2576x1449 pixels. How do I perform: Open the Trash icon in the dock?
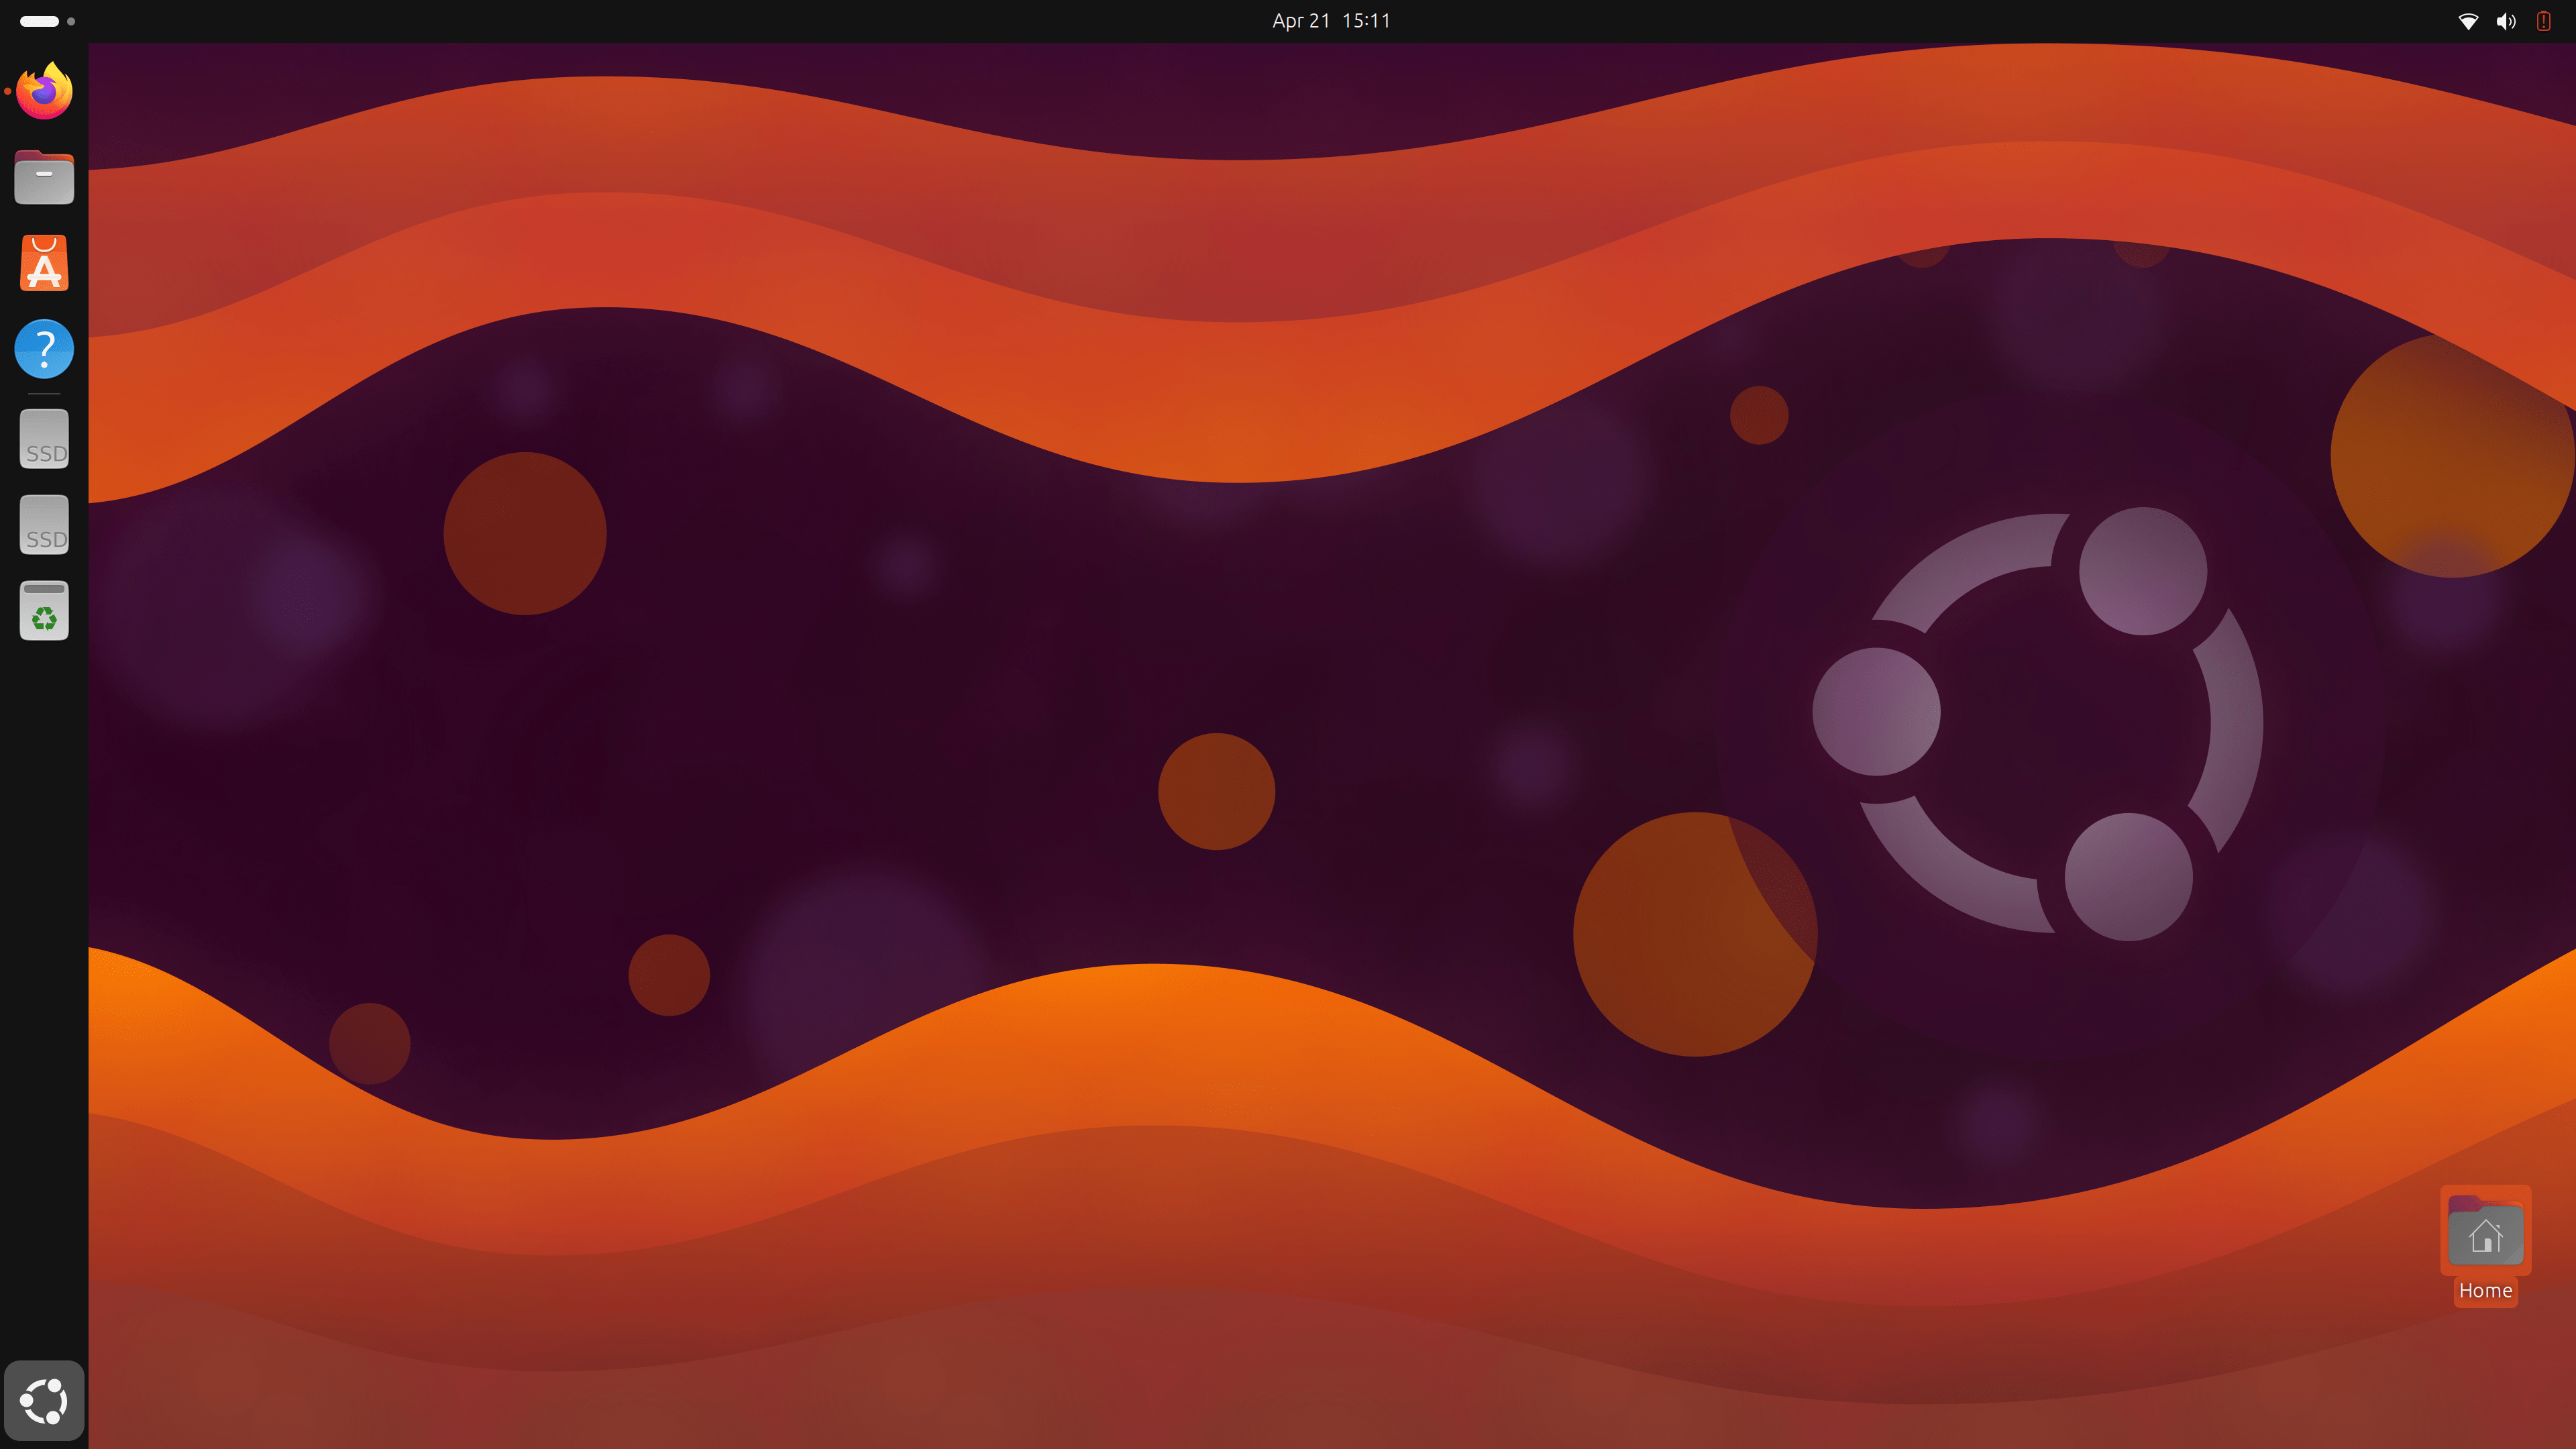[x=44, y=610]
